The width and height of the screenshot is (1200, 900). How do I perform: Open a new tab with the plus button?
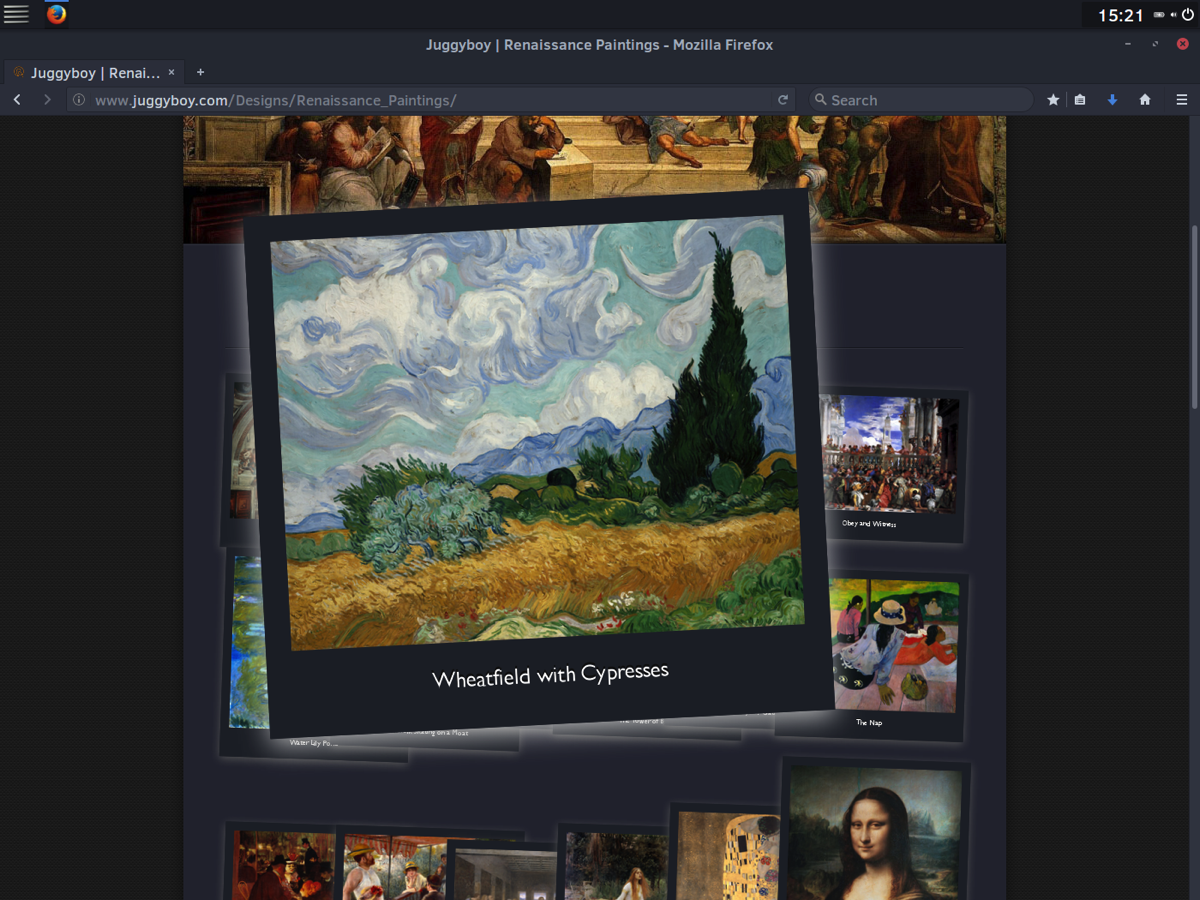[x=200, y=72]
